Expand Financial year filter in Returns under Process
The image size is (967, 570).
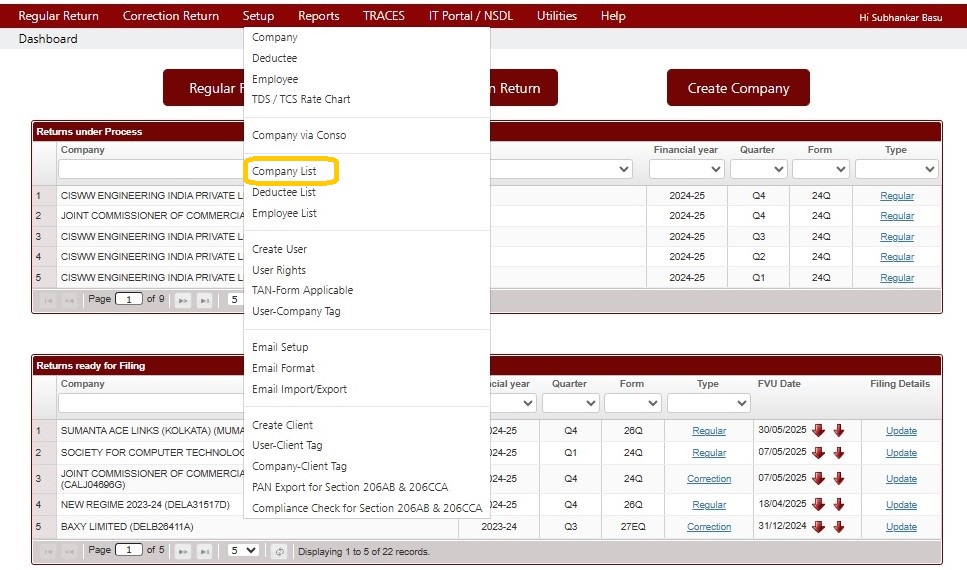pyautogui.click(x=686, y=169)
